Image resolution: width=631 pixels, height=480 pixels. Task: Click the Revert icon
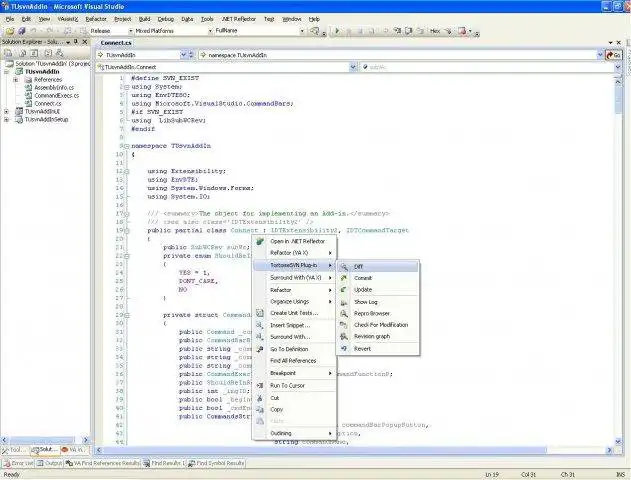[x=344, y=349]
